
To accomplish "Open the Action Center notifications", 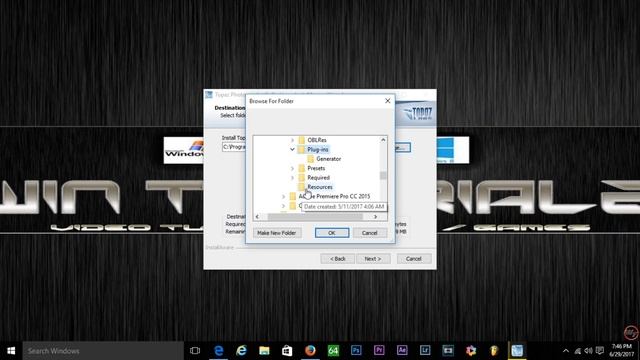I will pos(600,351).
